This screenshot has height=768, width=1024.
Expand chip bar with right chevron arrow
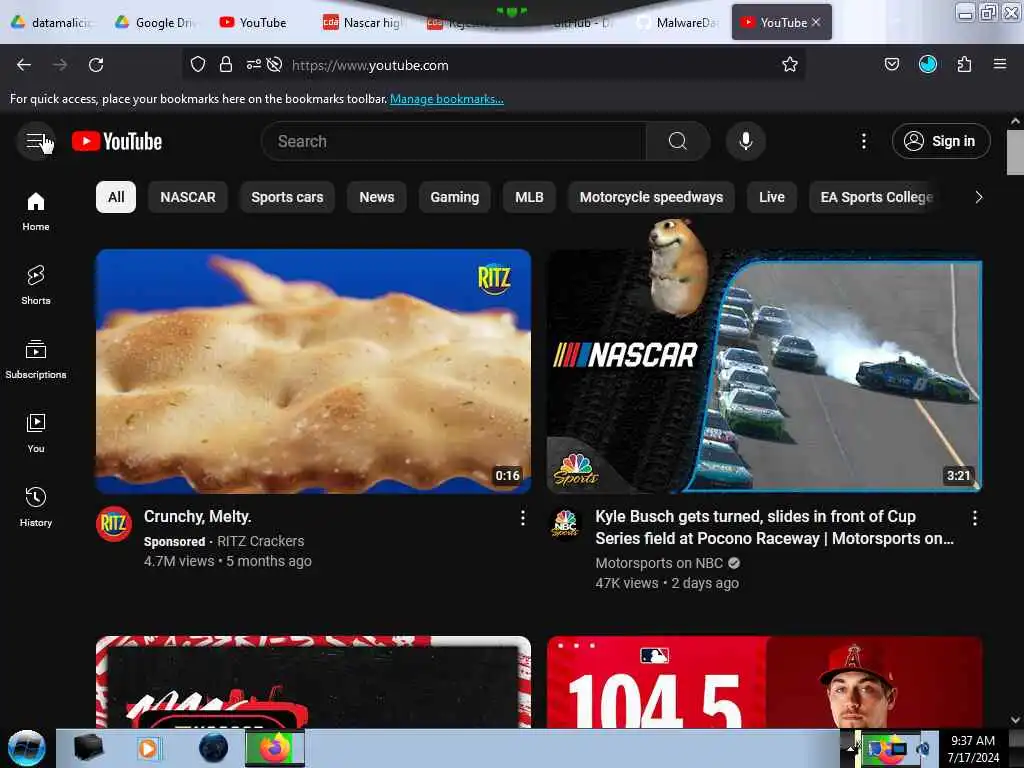(x=978, y=197)
